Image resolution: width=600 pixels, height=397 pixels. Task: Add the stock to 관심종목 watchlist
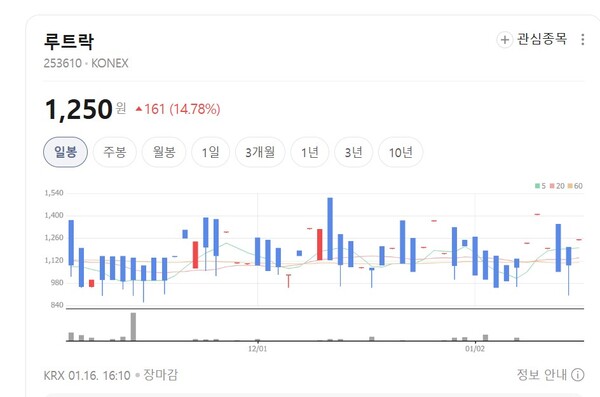(x=532, y=39)
